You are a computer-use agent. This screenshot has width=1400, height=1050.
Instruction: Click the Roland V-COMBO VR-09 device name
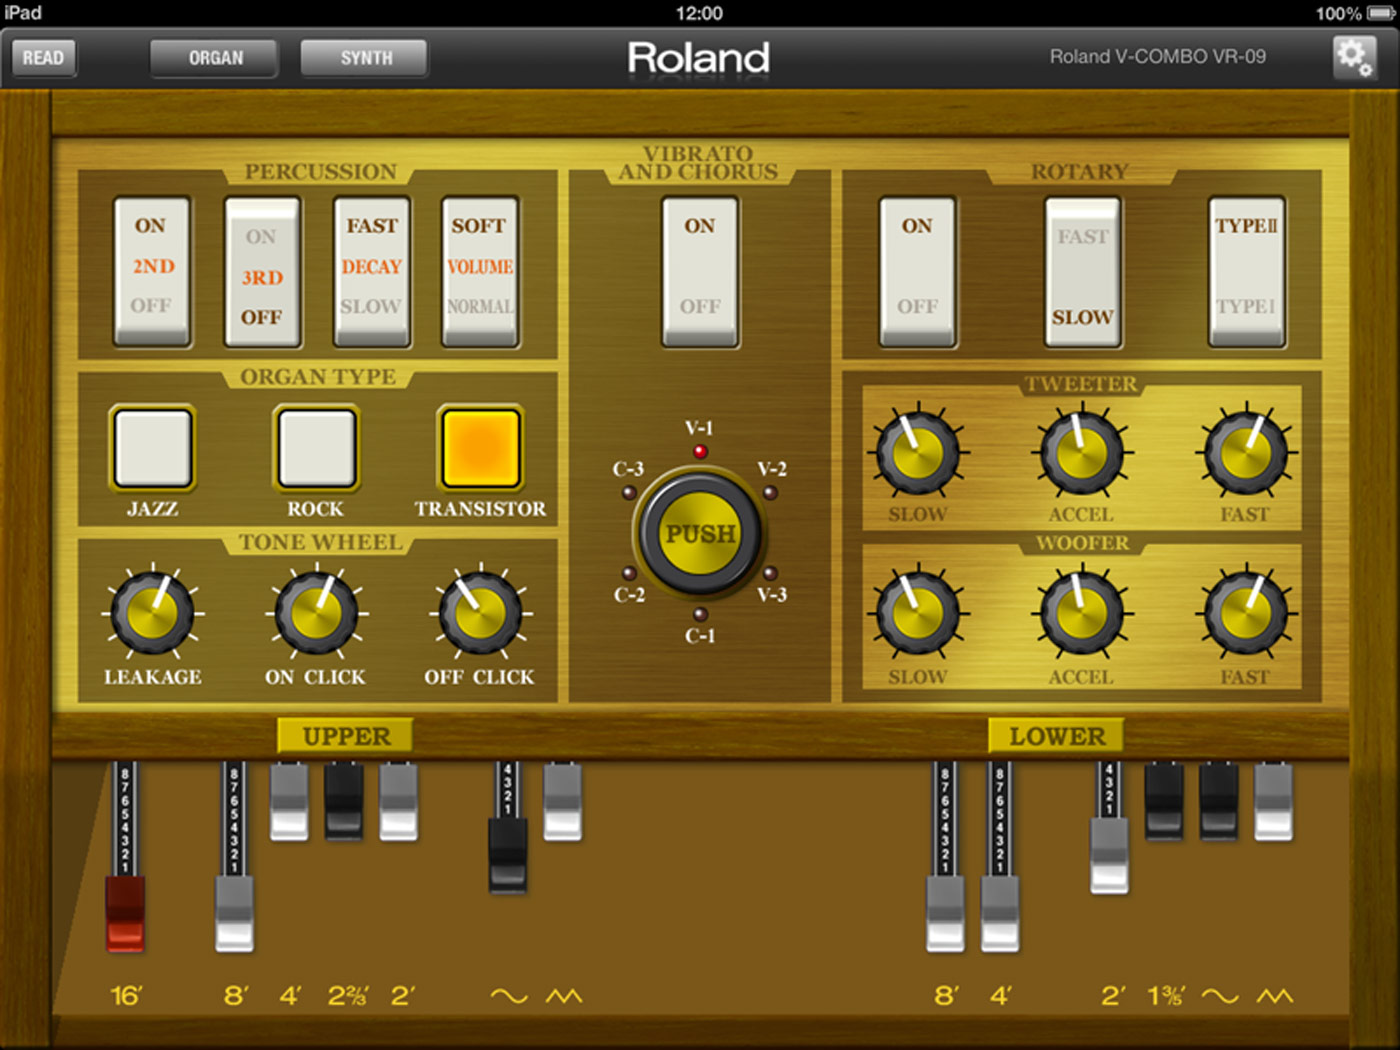coord(1157,57)
